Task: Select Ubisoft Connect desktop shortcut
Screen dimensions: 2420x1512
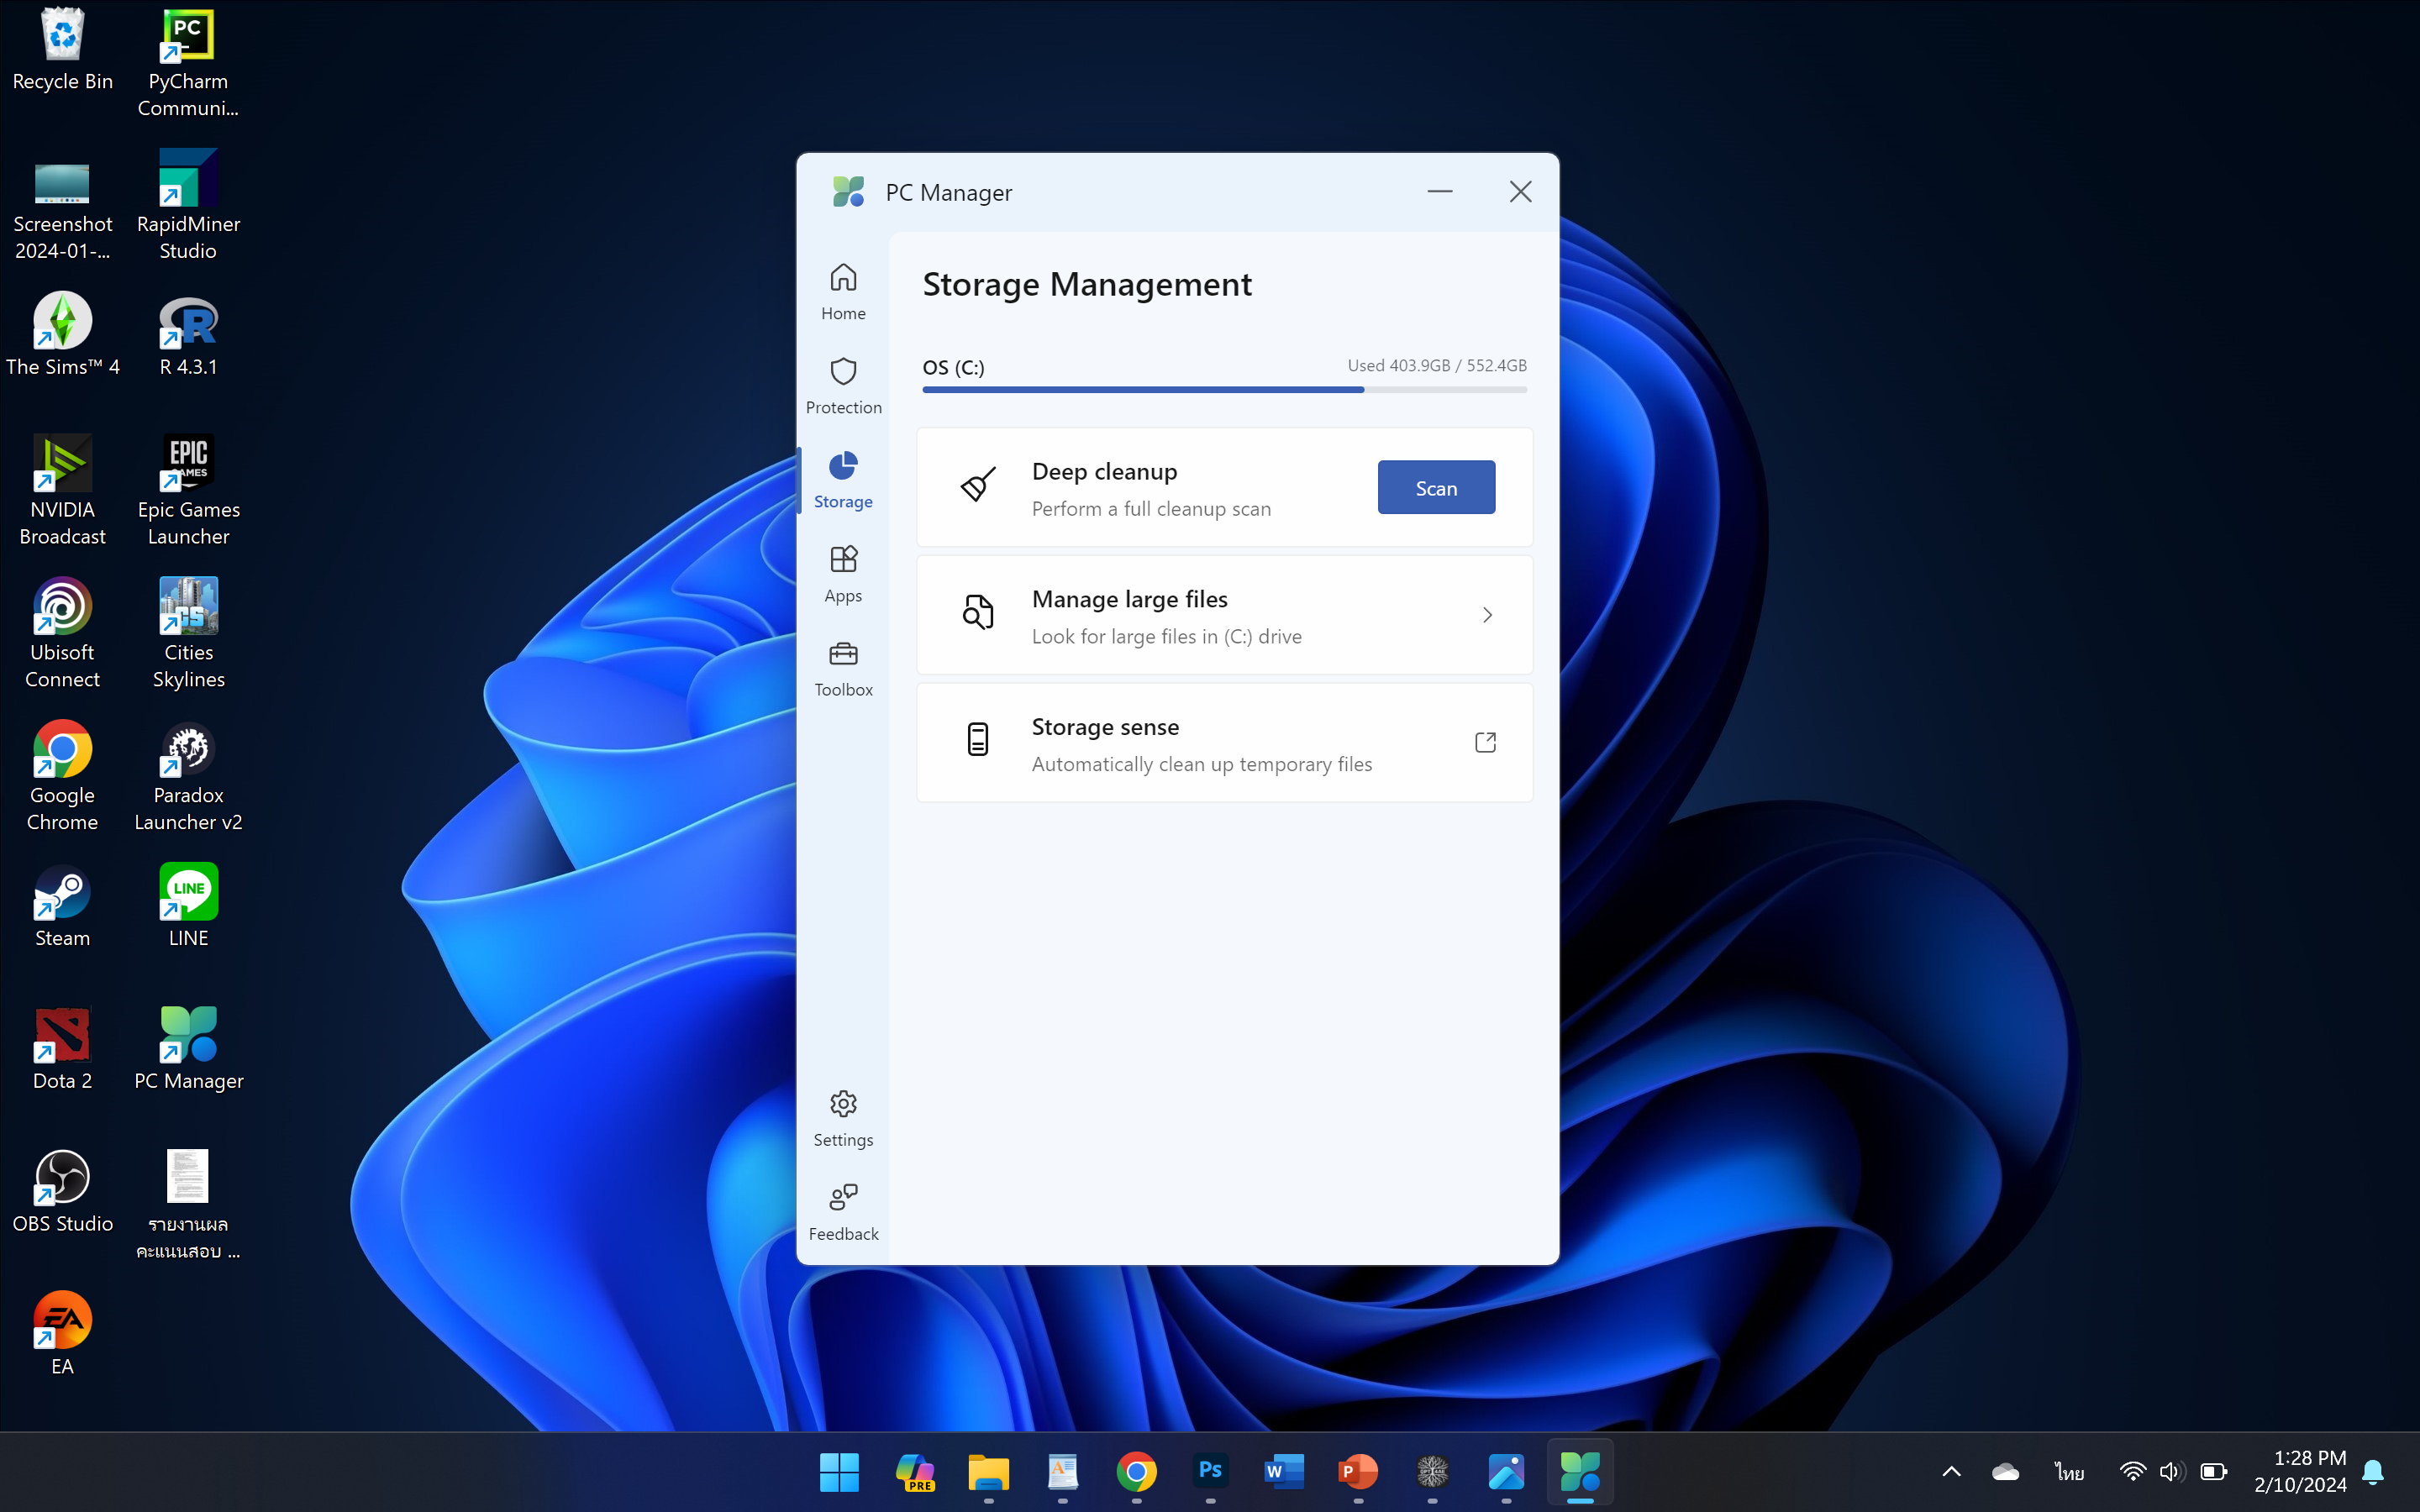Action: click(62, 634)
